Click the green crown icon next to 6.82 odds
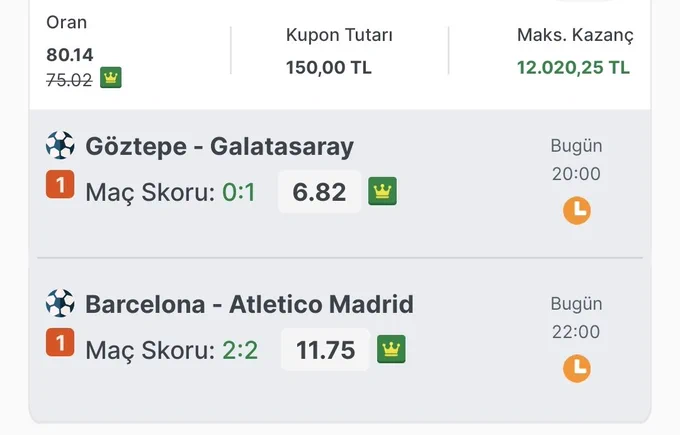The image size is (680, 435). pos(382,191)
